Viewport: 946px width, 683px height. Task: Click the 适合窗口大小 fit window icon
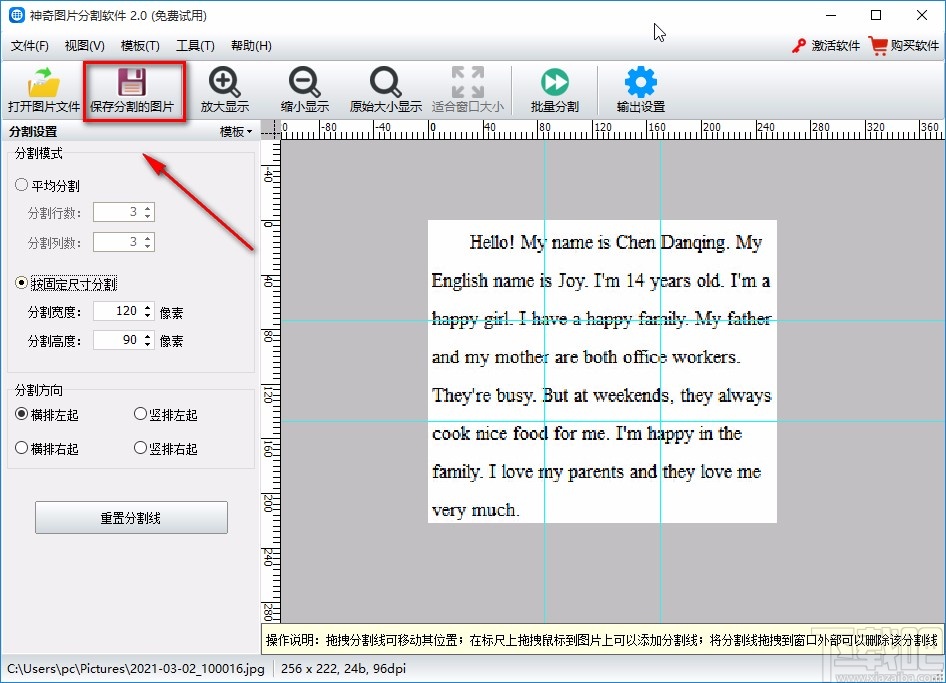click(468, 83)
